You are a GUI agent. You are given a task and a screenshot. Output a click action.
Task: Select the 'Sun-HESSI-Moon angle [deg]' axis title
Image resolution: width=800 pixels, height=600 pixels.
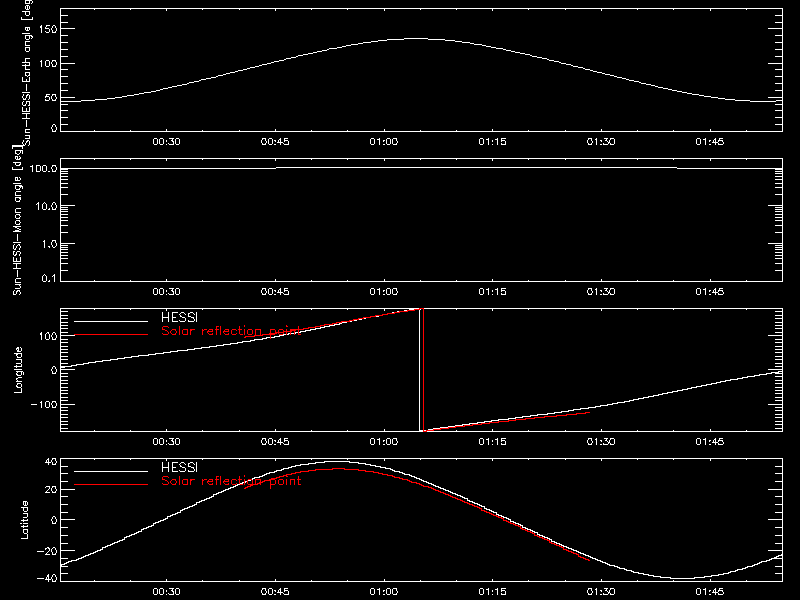tap(17, 220)
